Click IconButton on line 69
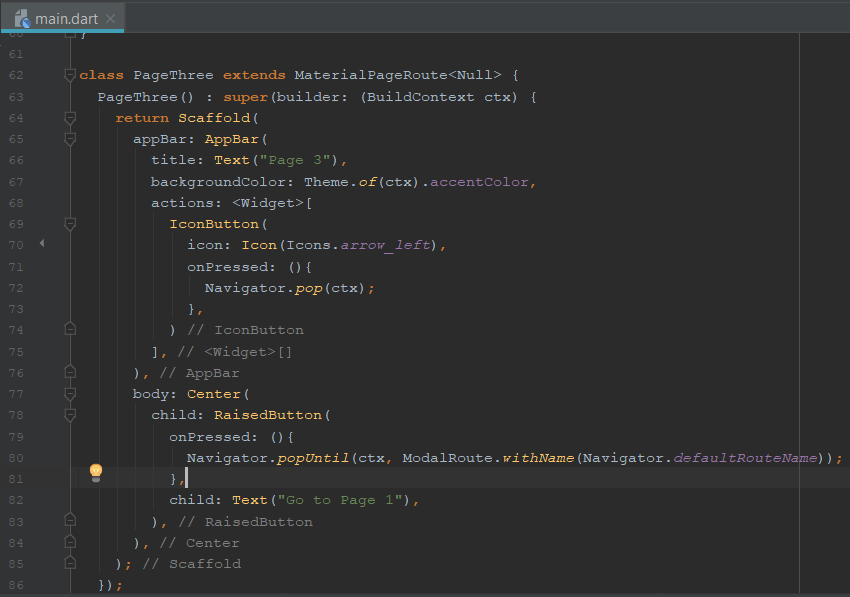This screenshot has height=597, width=850. click(214, 224)
